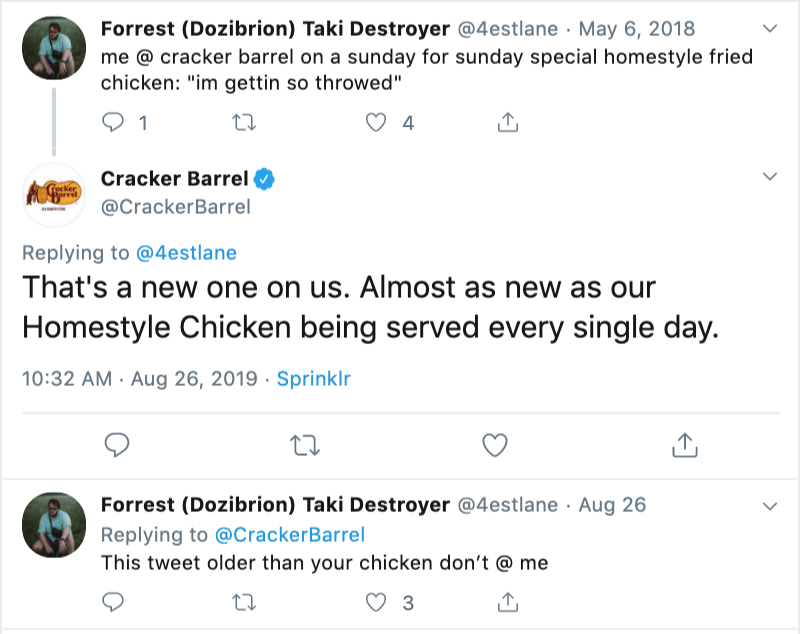802x634 pixels.
Task: Share the Aug 26 reply tweet
Action: point(507,602)
